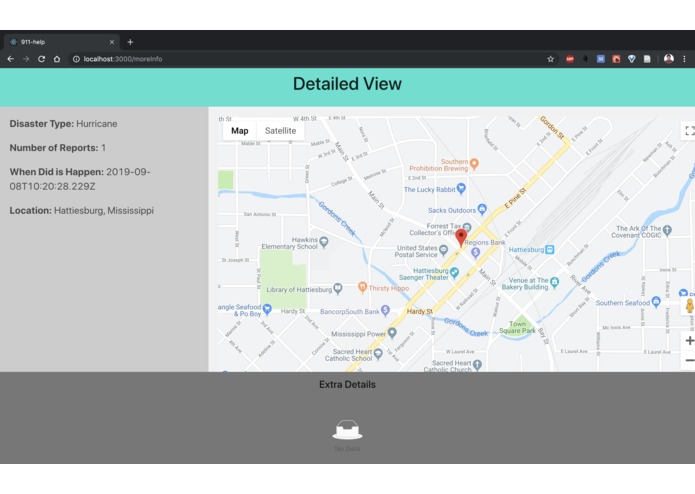The image size is (695, 494).
Task: Click Southern Seafood shop marker
Action: [656, 302]
